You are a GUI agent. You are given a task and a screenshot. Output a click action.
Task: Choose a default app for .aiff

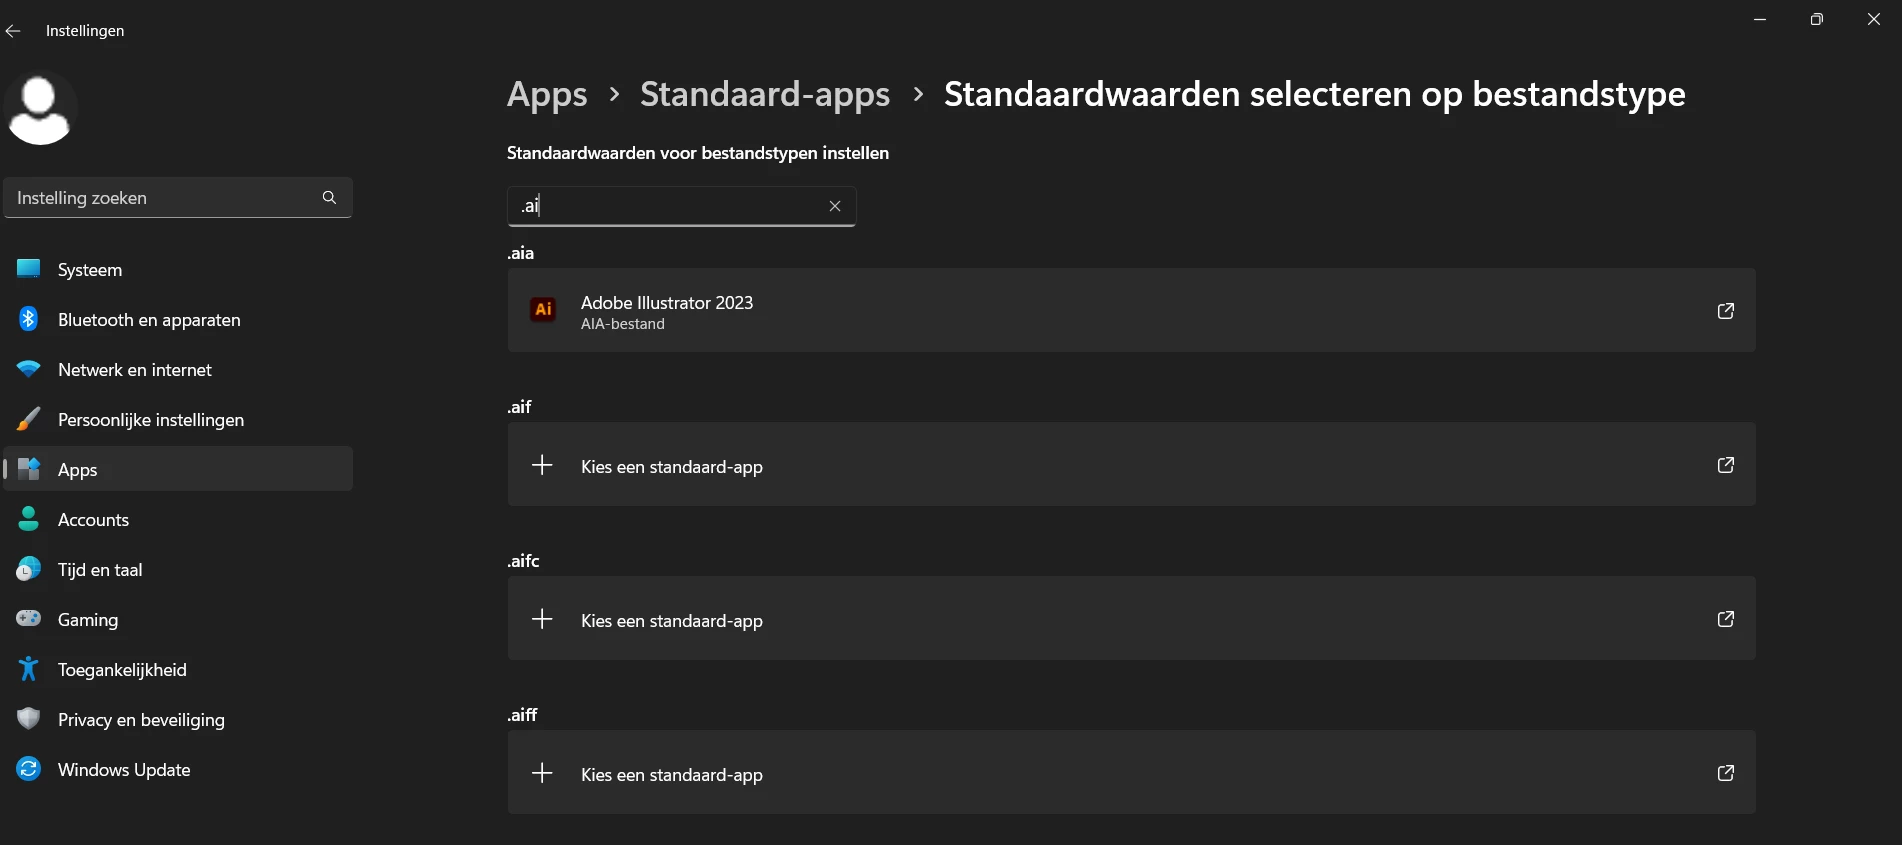point(1131,772)
